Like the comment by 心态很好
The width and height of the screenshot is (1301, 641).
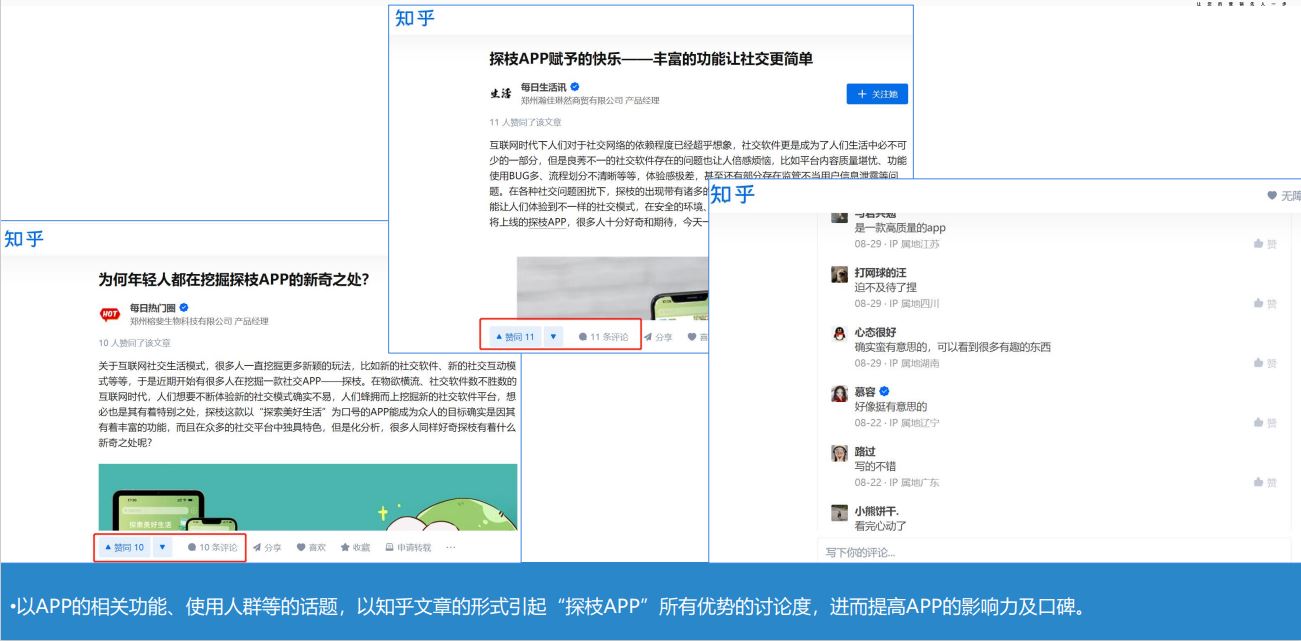click(x=1264, y=363)
